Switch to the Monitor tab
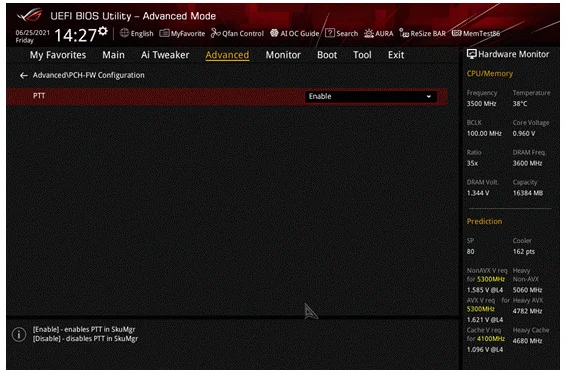The height and width of the screenshot is (370, 566). [x=283, y=55]
